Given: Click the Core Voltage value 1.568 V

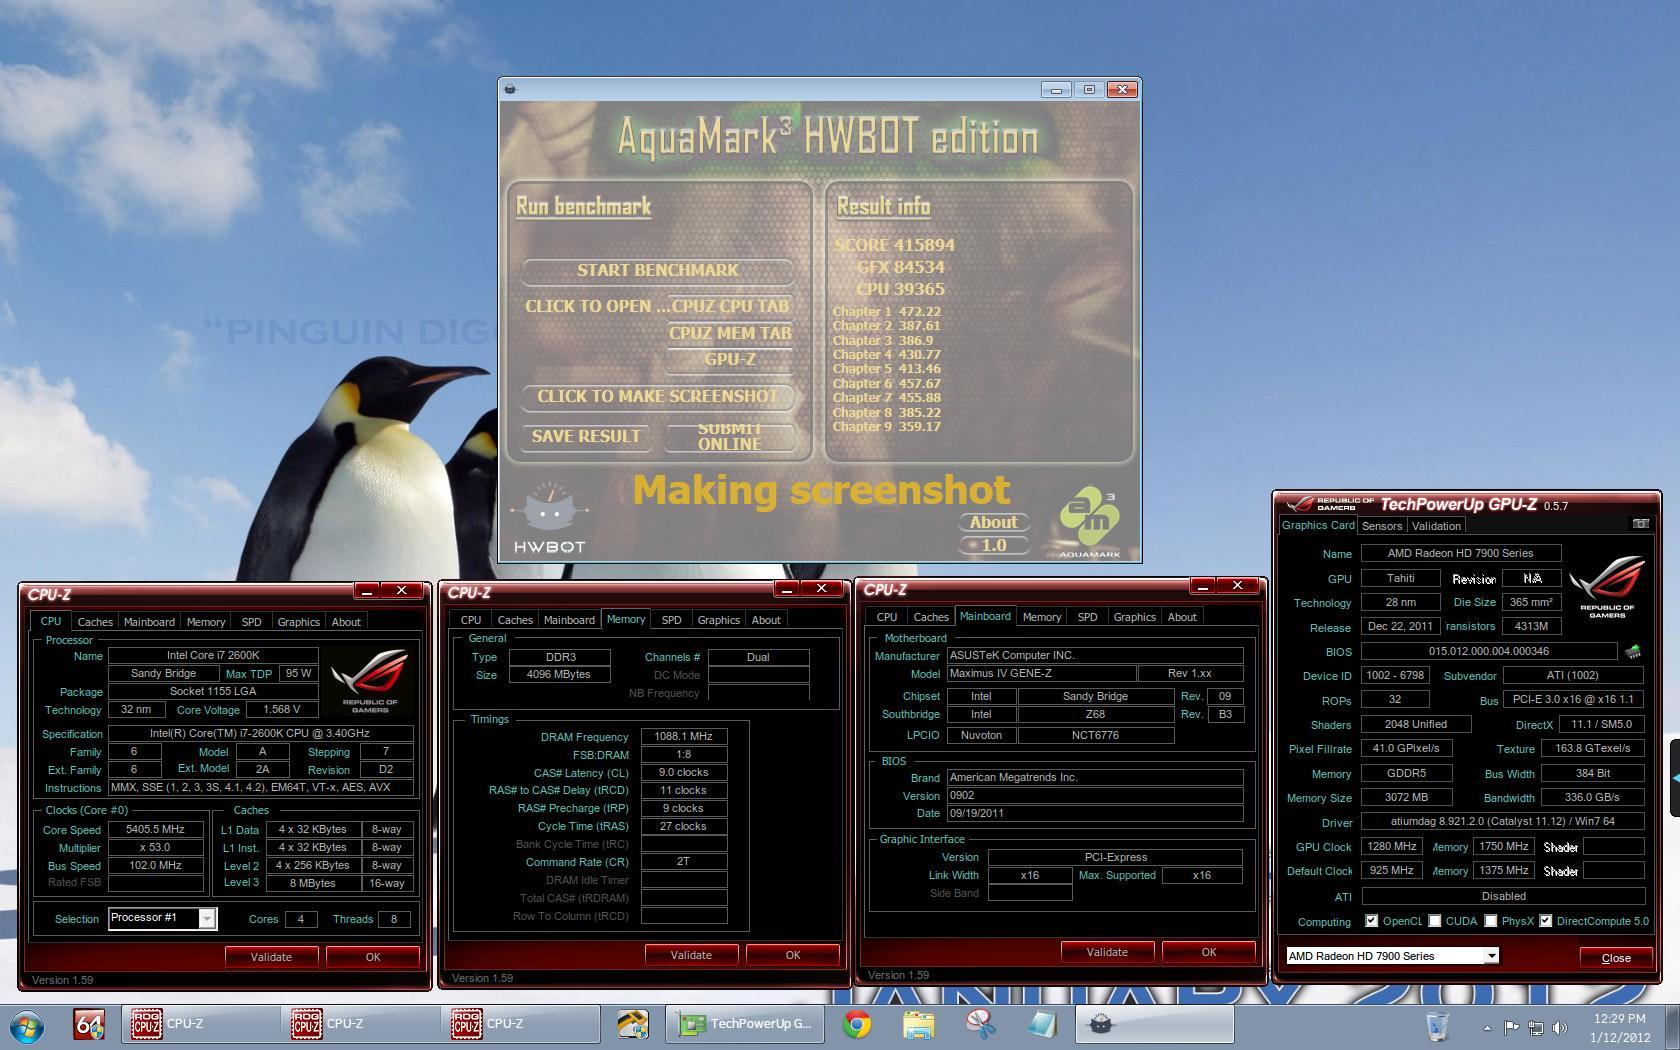Looking at the screenshot, I should [x=281, y=709].
